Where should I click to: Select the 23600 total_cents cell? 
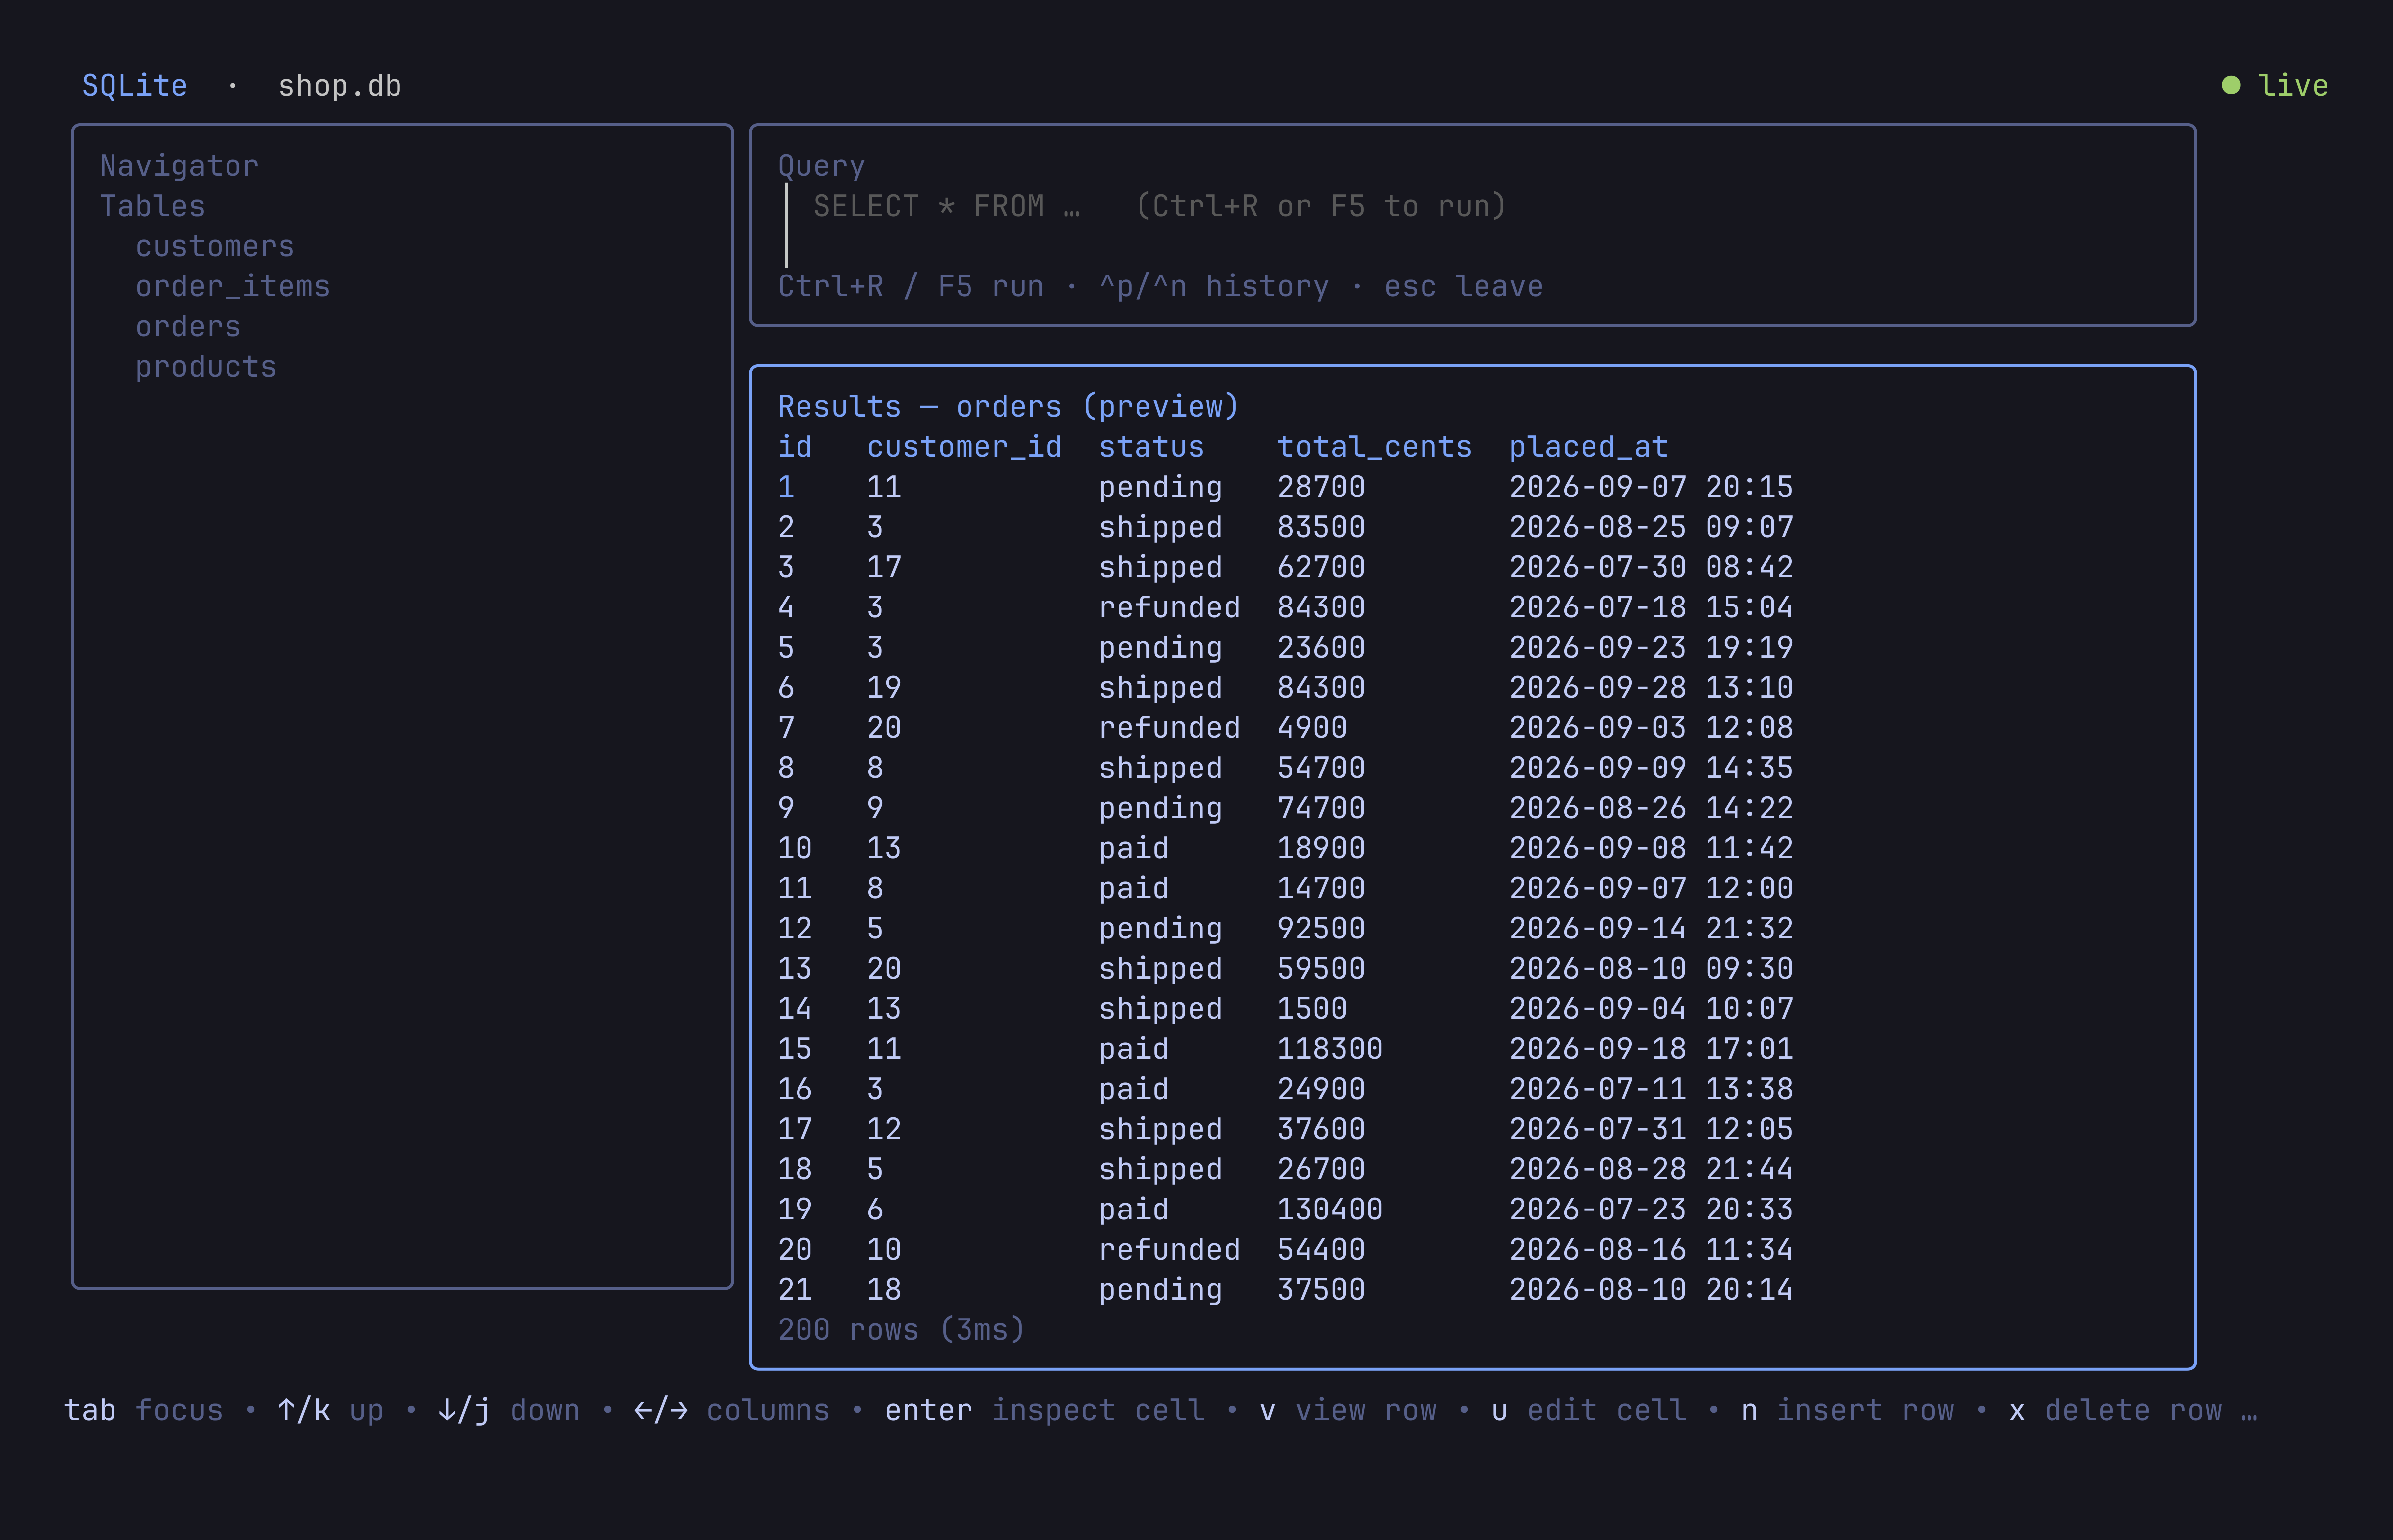point(1321,647)
